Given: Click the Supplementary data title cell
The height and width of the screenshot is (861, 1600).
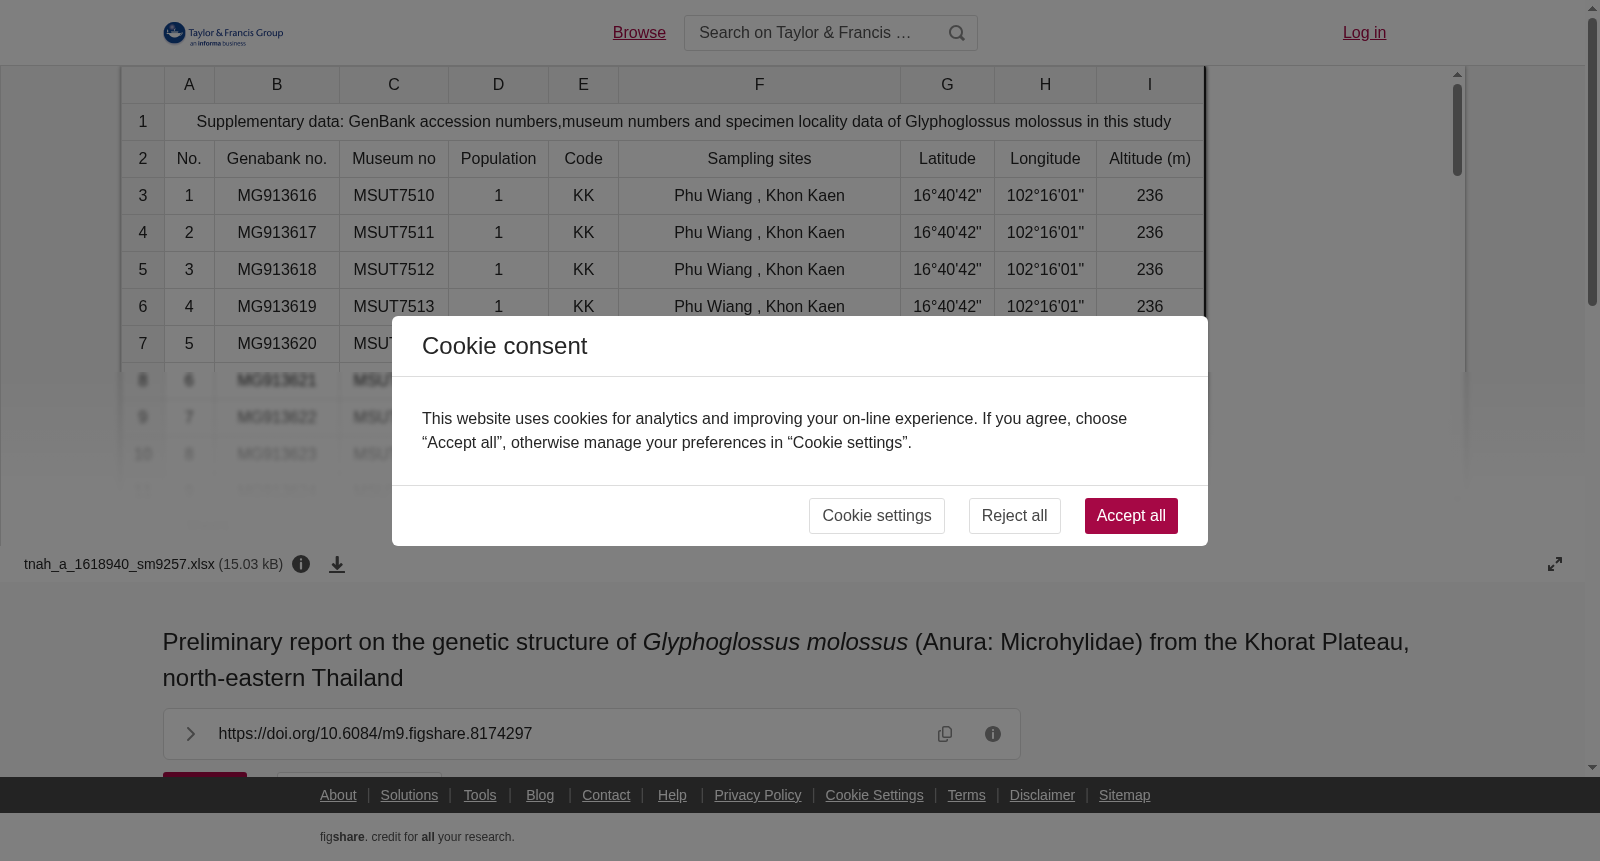Looking at the screenshot, I should coord(684,122).
